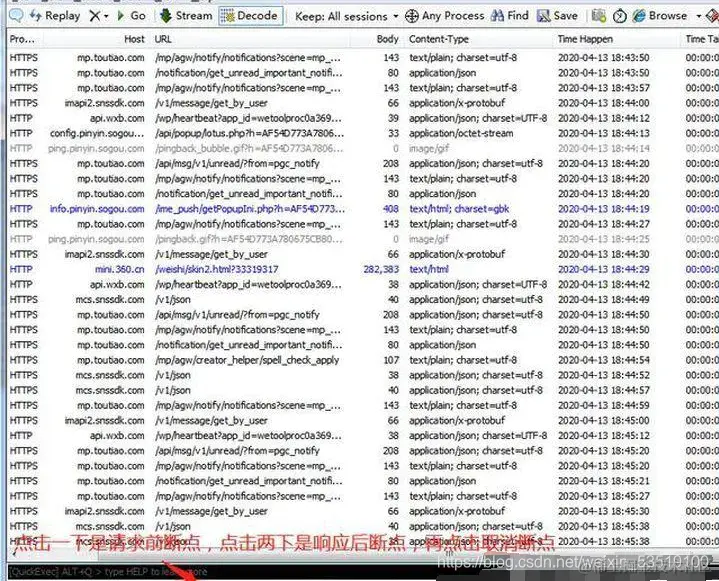Click the QuickExec command input box
Viewport: 719px width, 581px height.
(220, 572)
